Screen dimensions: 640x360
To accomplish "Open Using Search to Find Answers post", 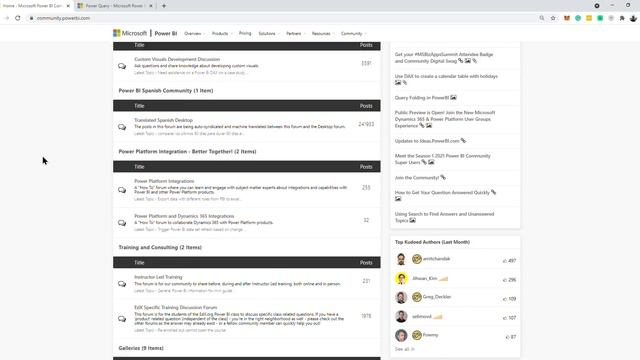I will (444, 217).
